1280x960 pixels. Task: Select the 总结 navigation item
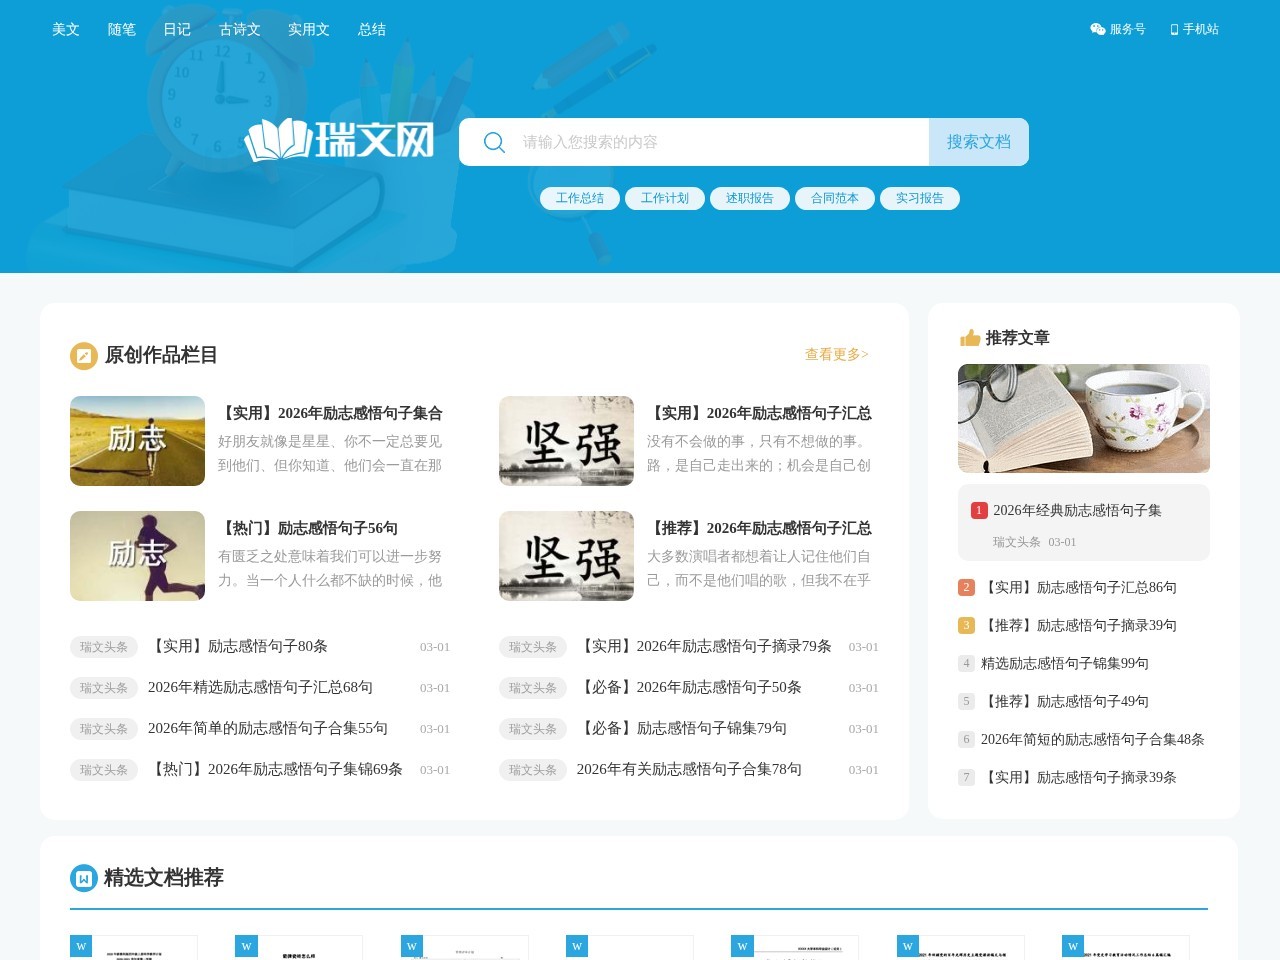pos(371,29)
